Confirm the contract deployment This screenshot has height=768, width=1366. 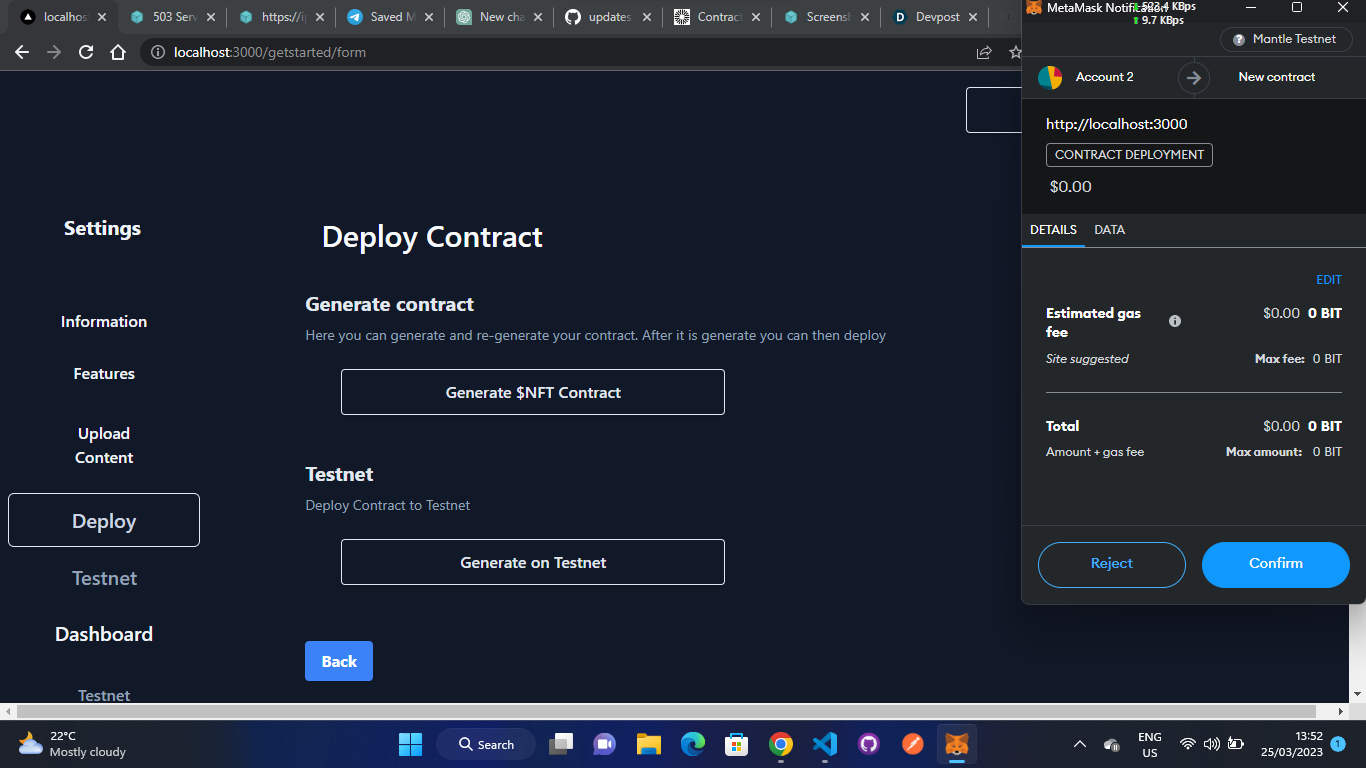[1275, 564]
